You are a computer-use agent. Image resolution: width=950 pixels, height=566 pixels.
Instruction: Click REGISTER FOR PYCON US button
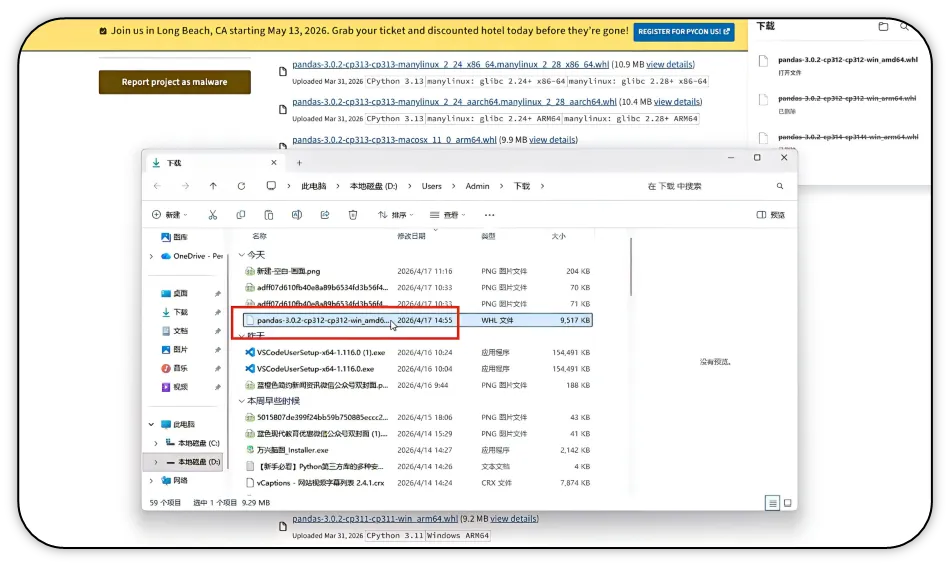(x=684, y=32)
